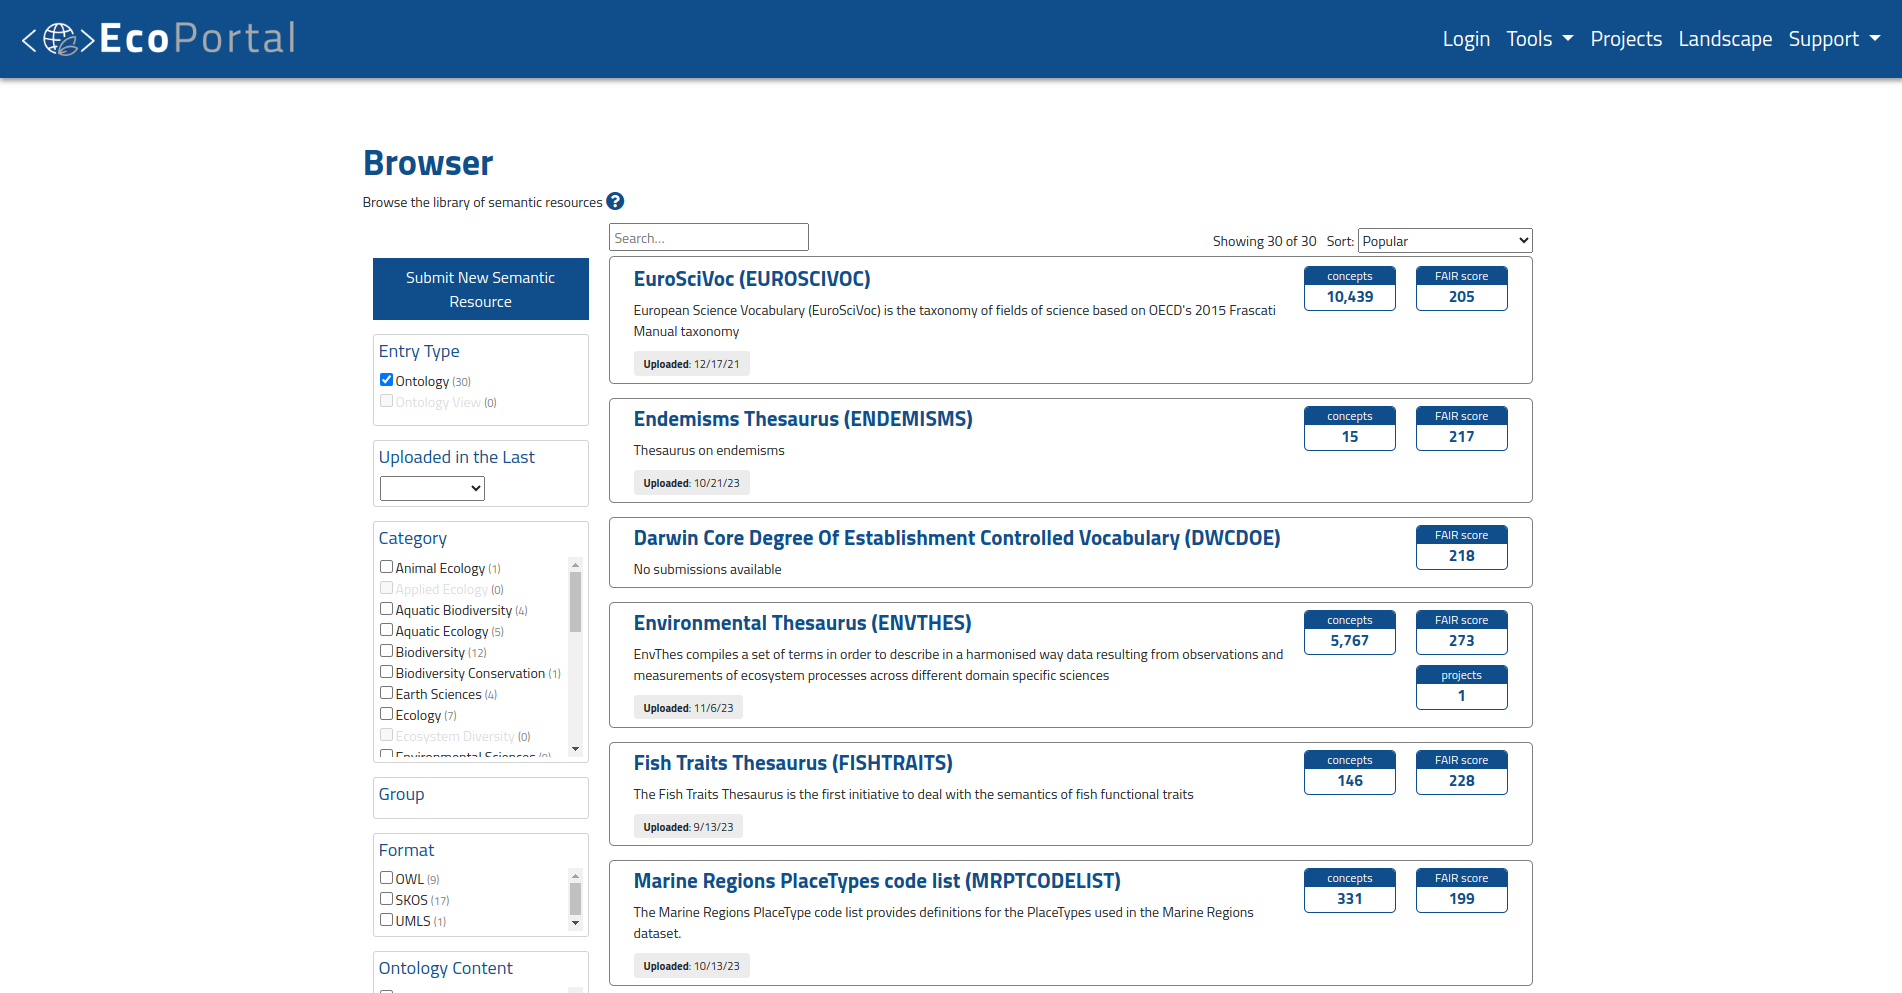Screen dimensions: 1902x993
Task: Open the Sort dropdown showing Popular
Action: [1443, 240]
